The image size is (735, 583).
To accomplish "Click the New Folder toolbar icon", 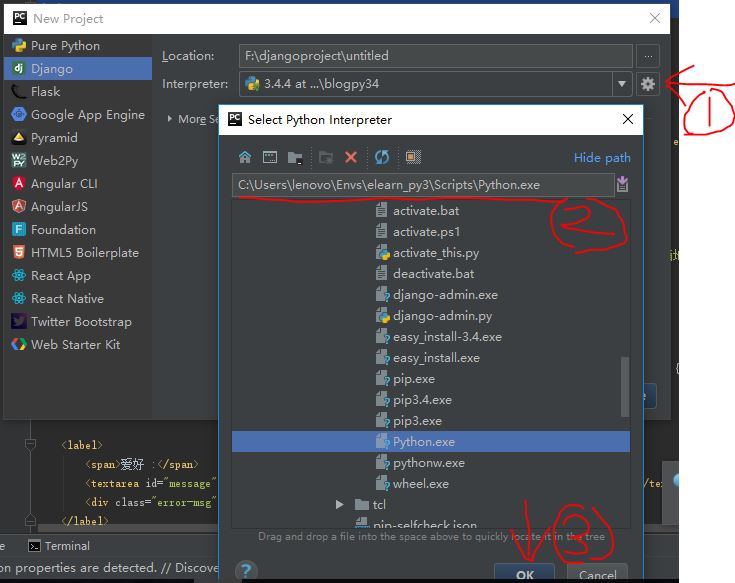I will [x=326, y=157].
